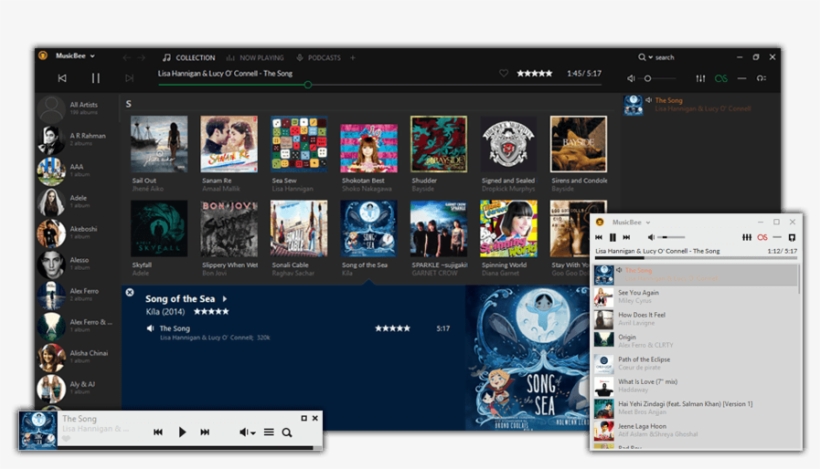Screen dimensions: 820x469
Task: Pause playback in the main MusicBee window
Action: (x=96, y=78)
